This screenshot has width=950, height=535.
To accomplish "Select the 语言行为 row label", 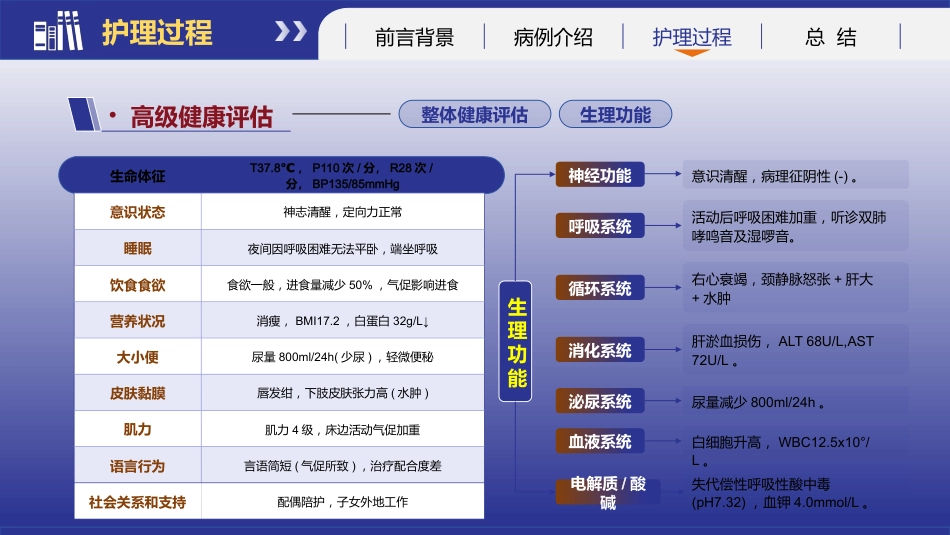I will tap(138, 466).
